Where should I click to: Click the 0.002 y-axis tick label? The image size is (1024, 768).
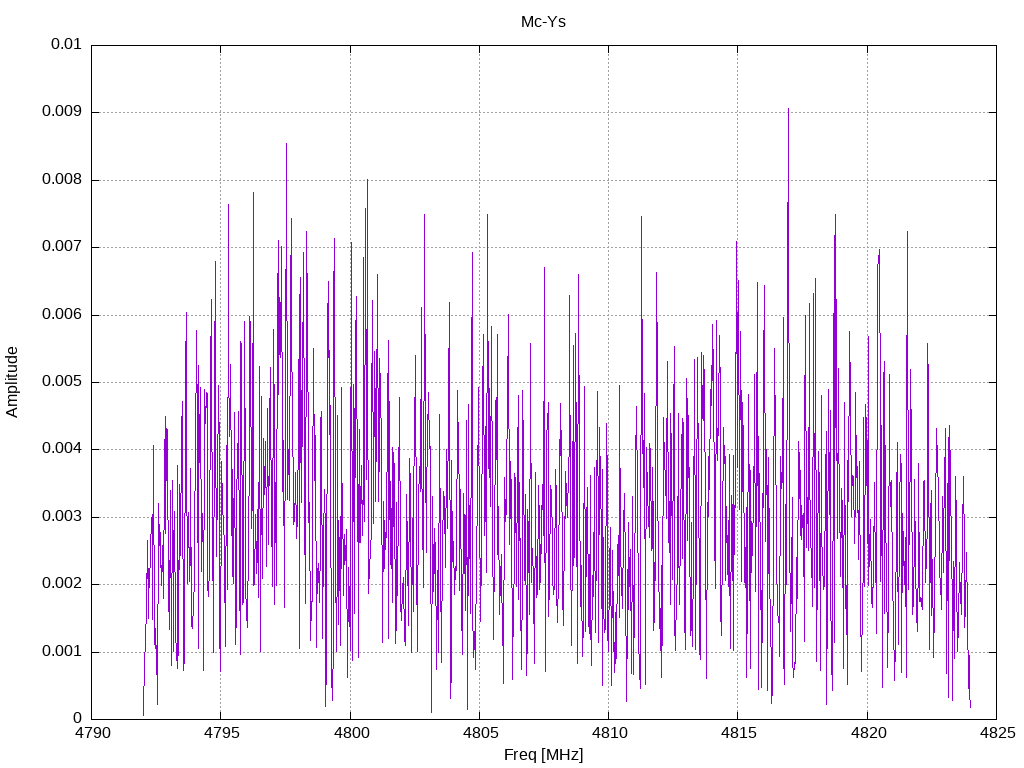pyautogui.click(x=62, y=584)
